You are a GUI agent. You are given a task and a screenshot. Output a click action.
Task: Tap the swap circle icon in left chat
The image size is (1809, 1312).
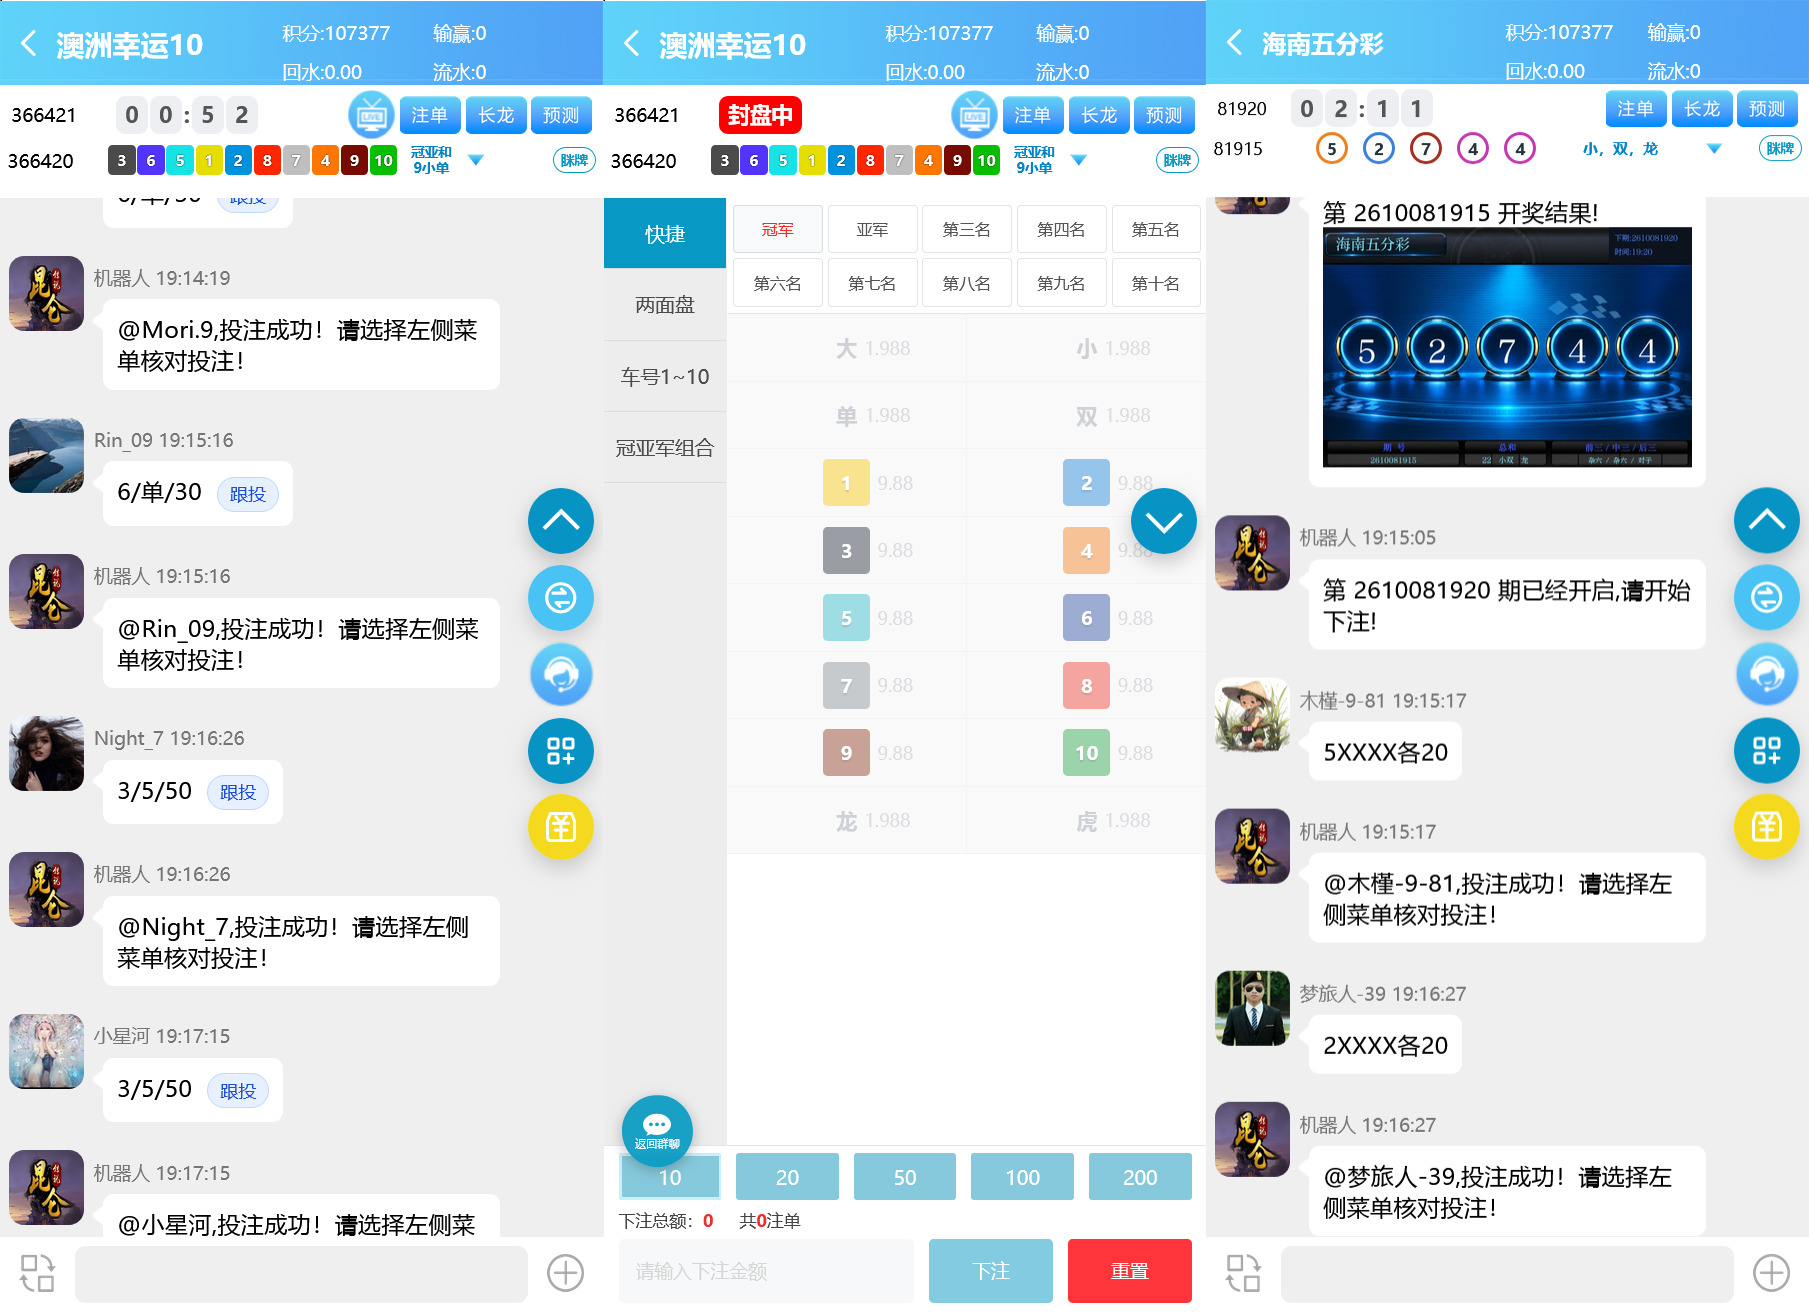[x=561, y=598]
